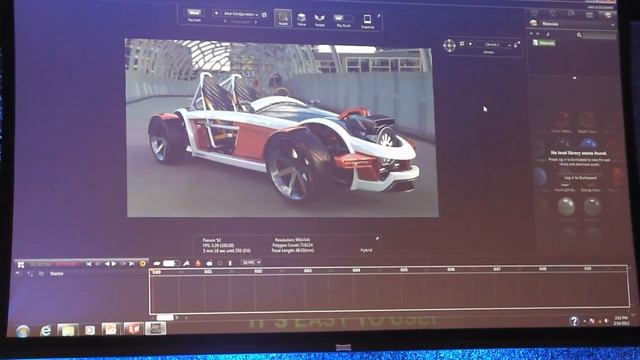The image size is (640, 360).
Task: Click the camera navigation wheel icon
Action: tap(449, 45)
